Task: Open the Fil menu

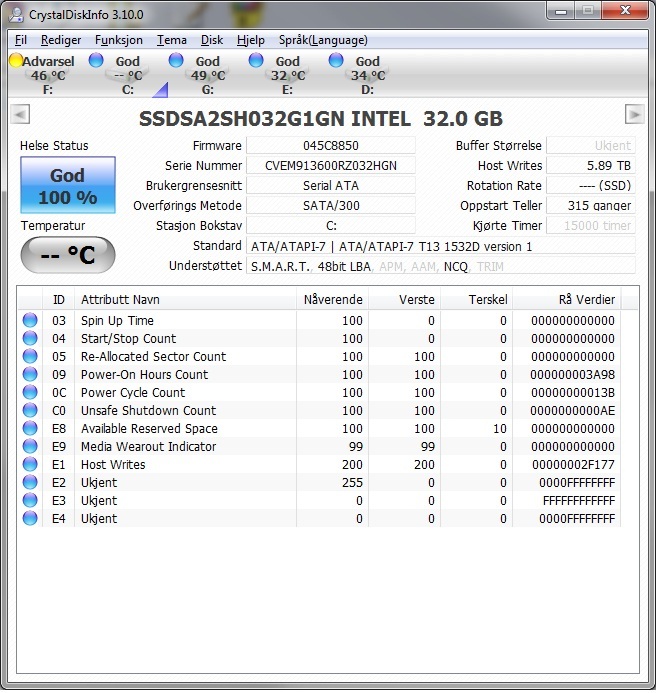Action: click(20, 40)
